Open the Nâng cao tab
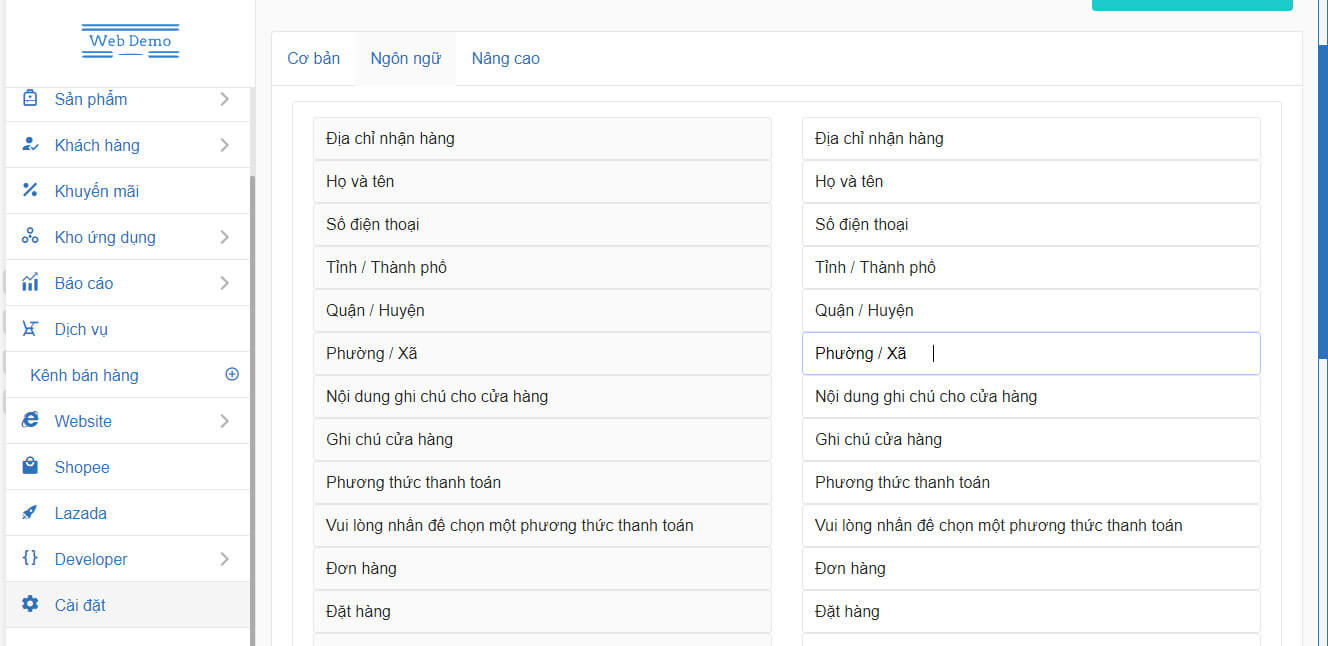Screen dimensions: 1328x646 pyautogui.click(x=505, y=59)
